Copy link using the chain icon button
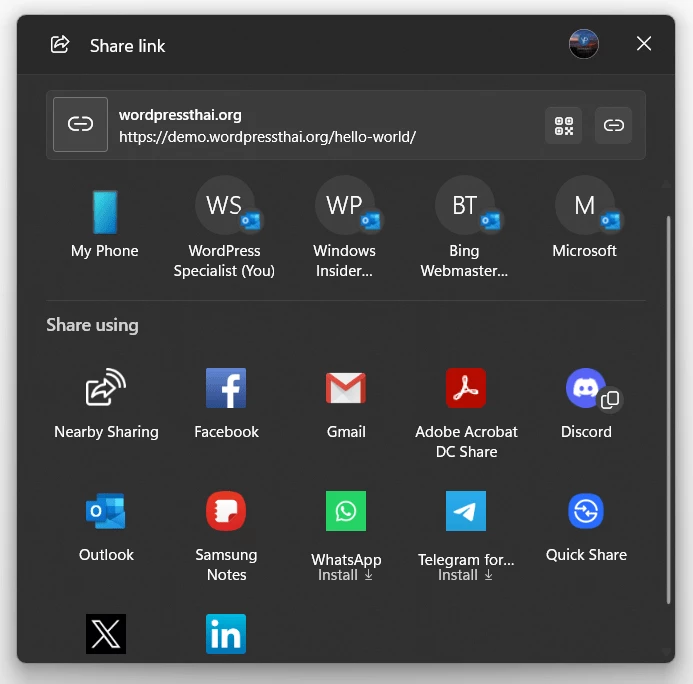693x684 pixels. 613,125
